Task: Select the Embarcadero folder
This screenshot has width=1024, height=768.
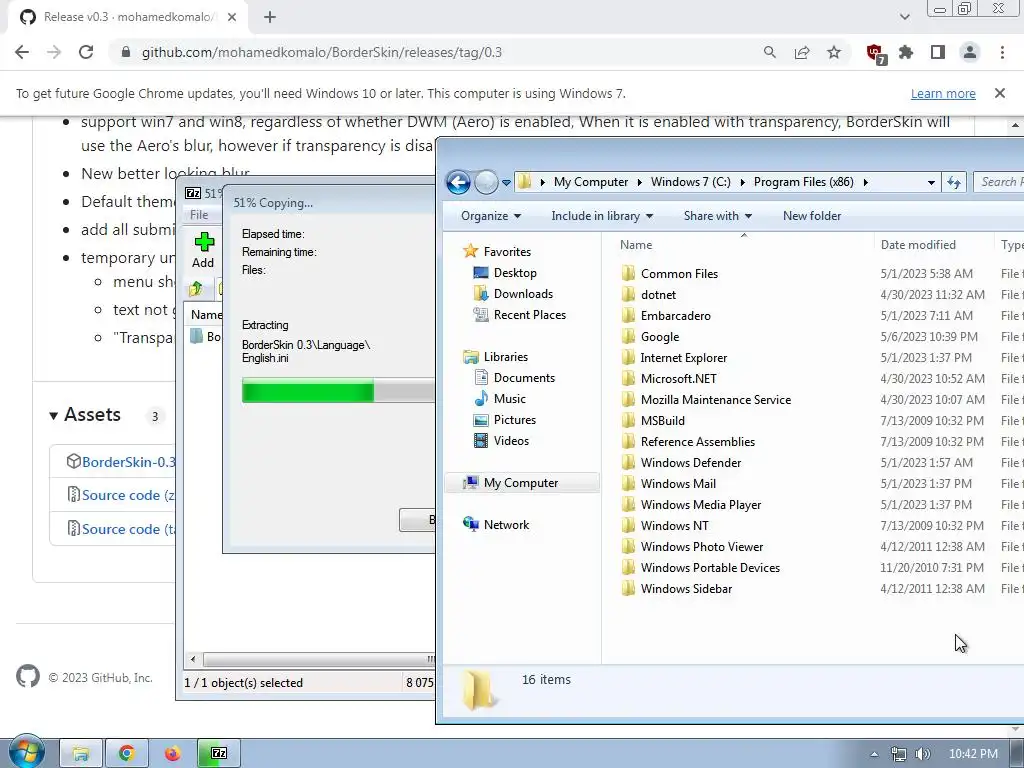Action: [x=675, y=315]
